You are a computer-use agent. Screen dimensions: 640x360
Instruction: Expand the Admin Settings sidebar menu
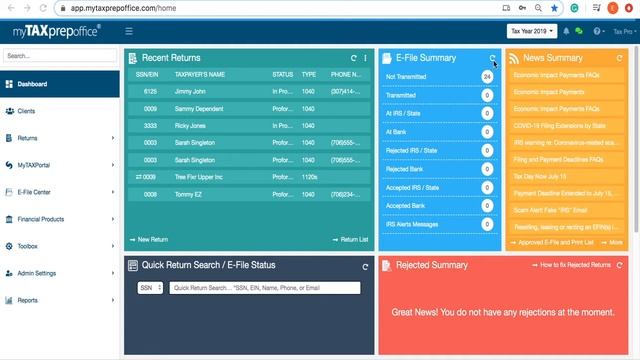[60, 273]
